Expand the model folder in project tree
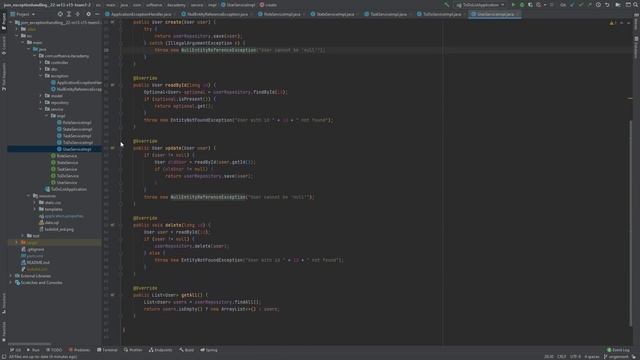The image size is (640, 360). pos(41,96)
